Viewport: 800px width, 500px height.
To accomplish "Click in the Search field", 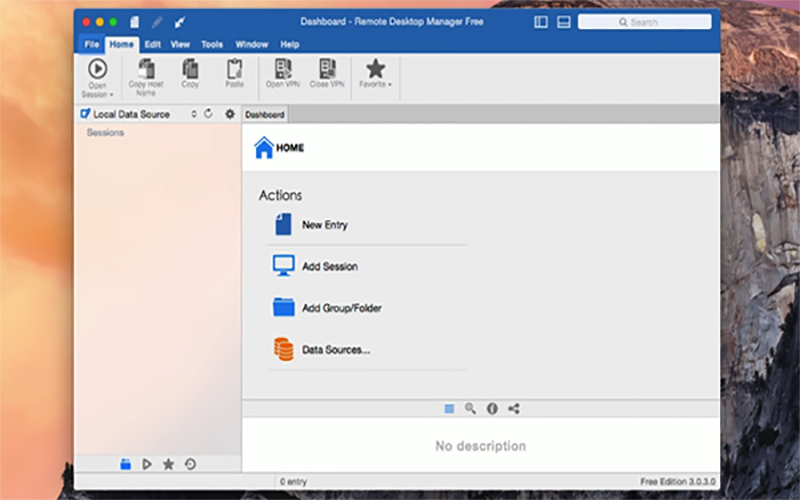I will (x=644, y=22).
